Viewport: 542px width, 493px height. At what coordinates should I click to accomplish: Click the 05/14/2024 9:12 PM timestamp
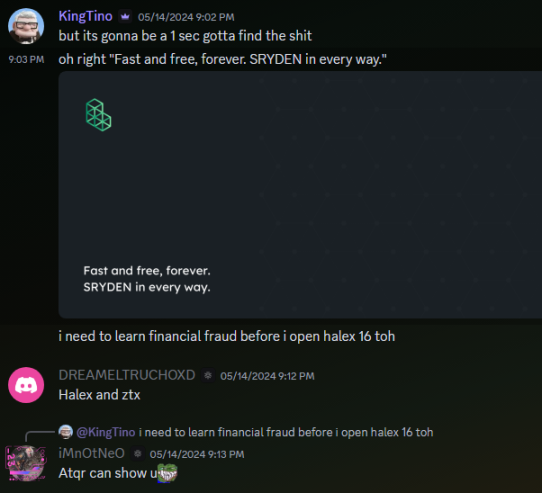coord(267,376)
